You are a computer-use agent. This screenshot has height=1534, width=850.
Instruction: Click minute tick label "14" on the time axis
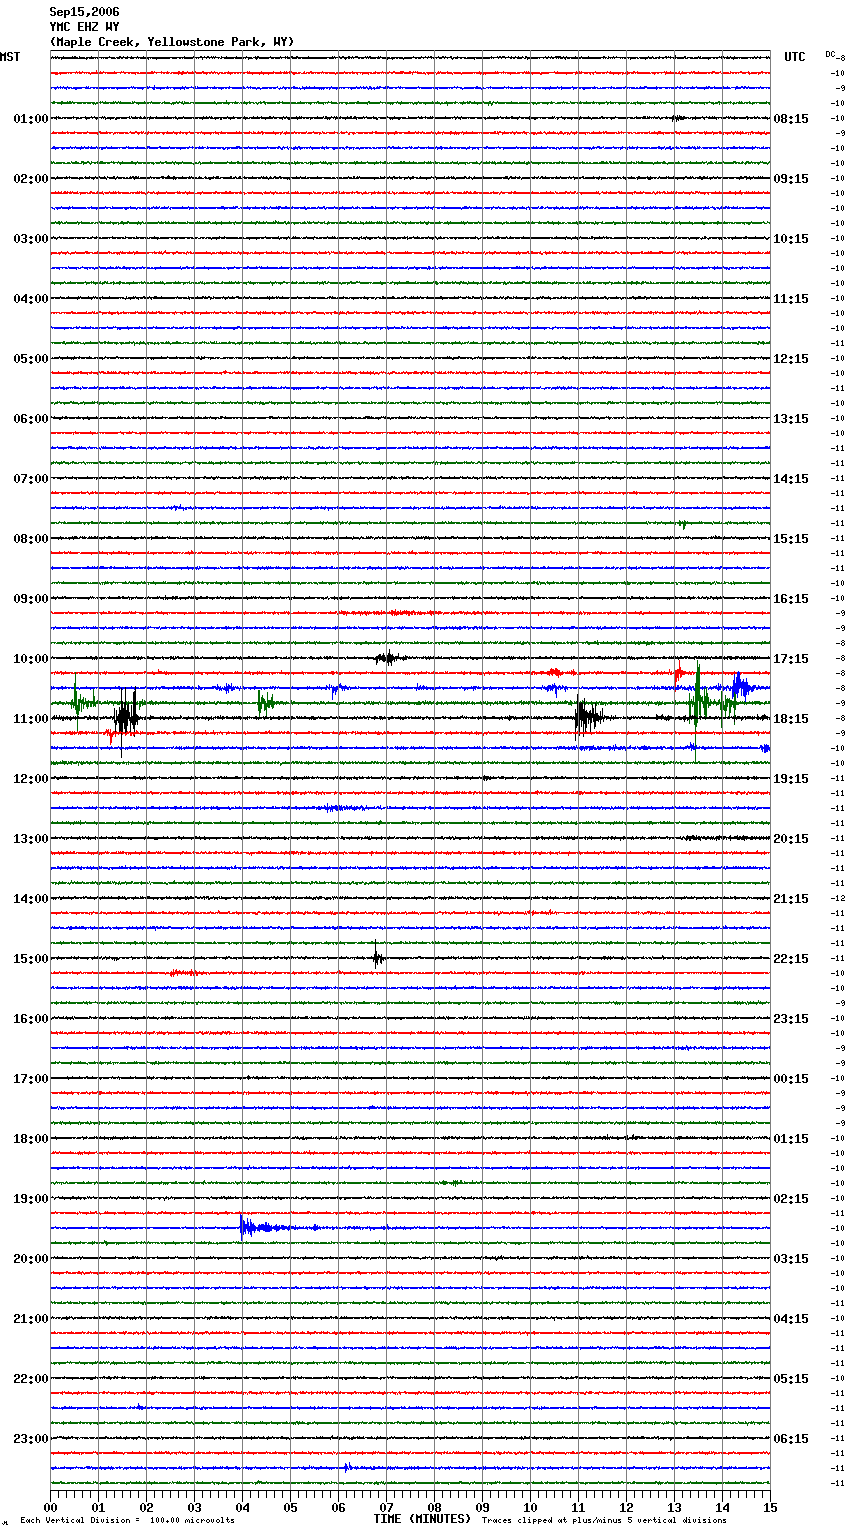coord(723,1508)
